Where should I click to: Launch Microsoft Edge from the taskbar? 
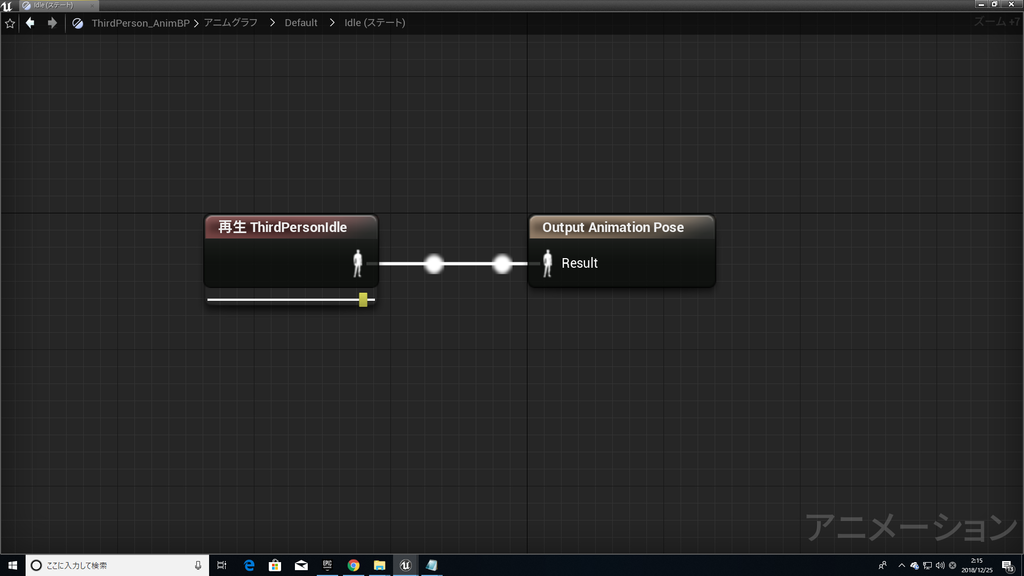249,566
